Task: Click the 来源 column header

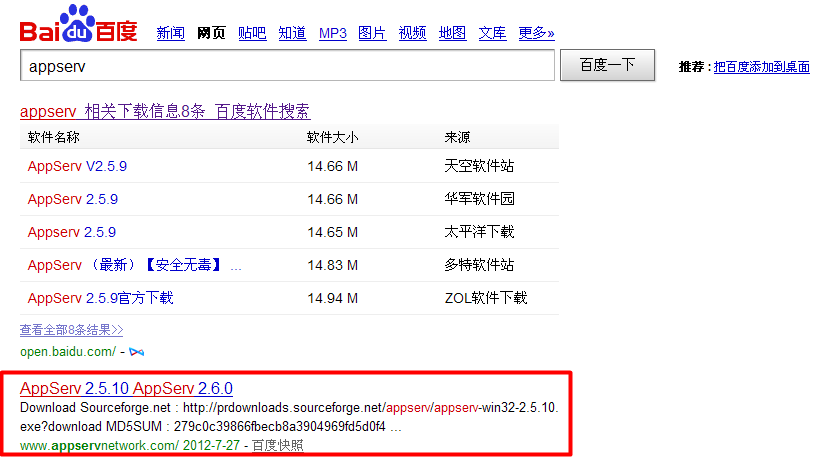Action: (x=457, y=137)
